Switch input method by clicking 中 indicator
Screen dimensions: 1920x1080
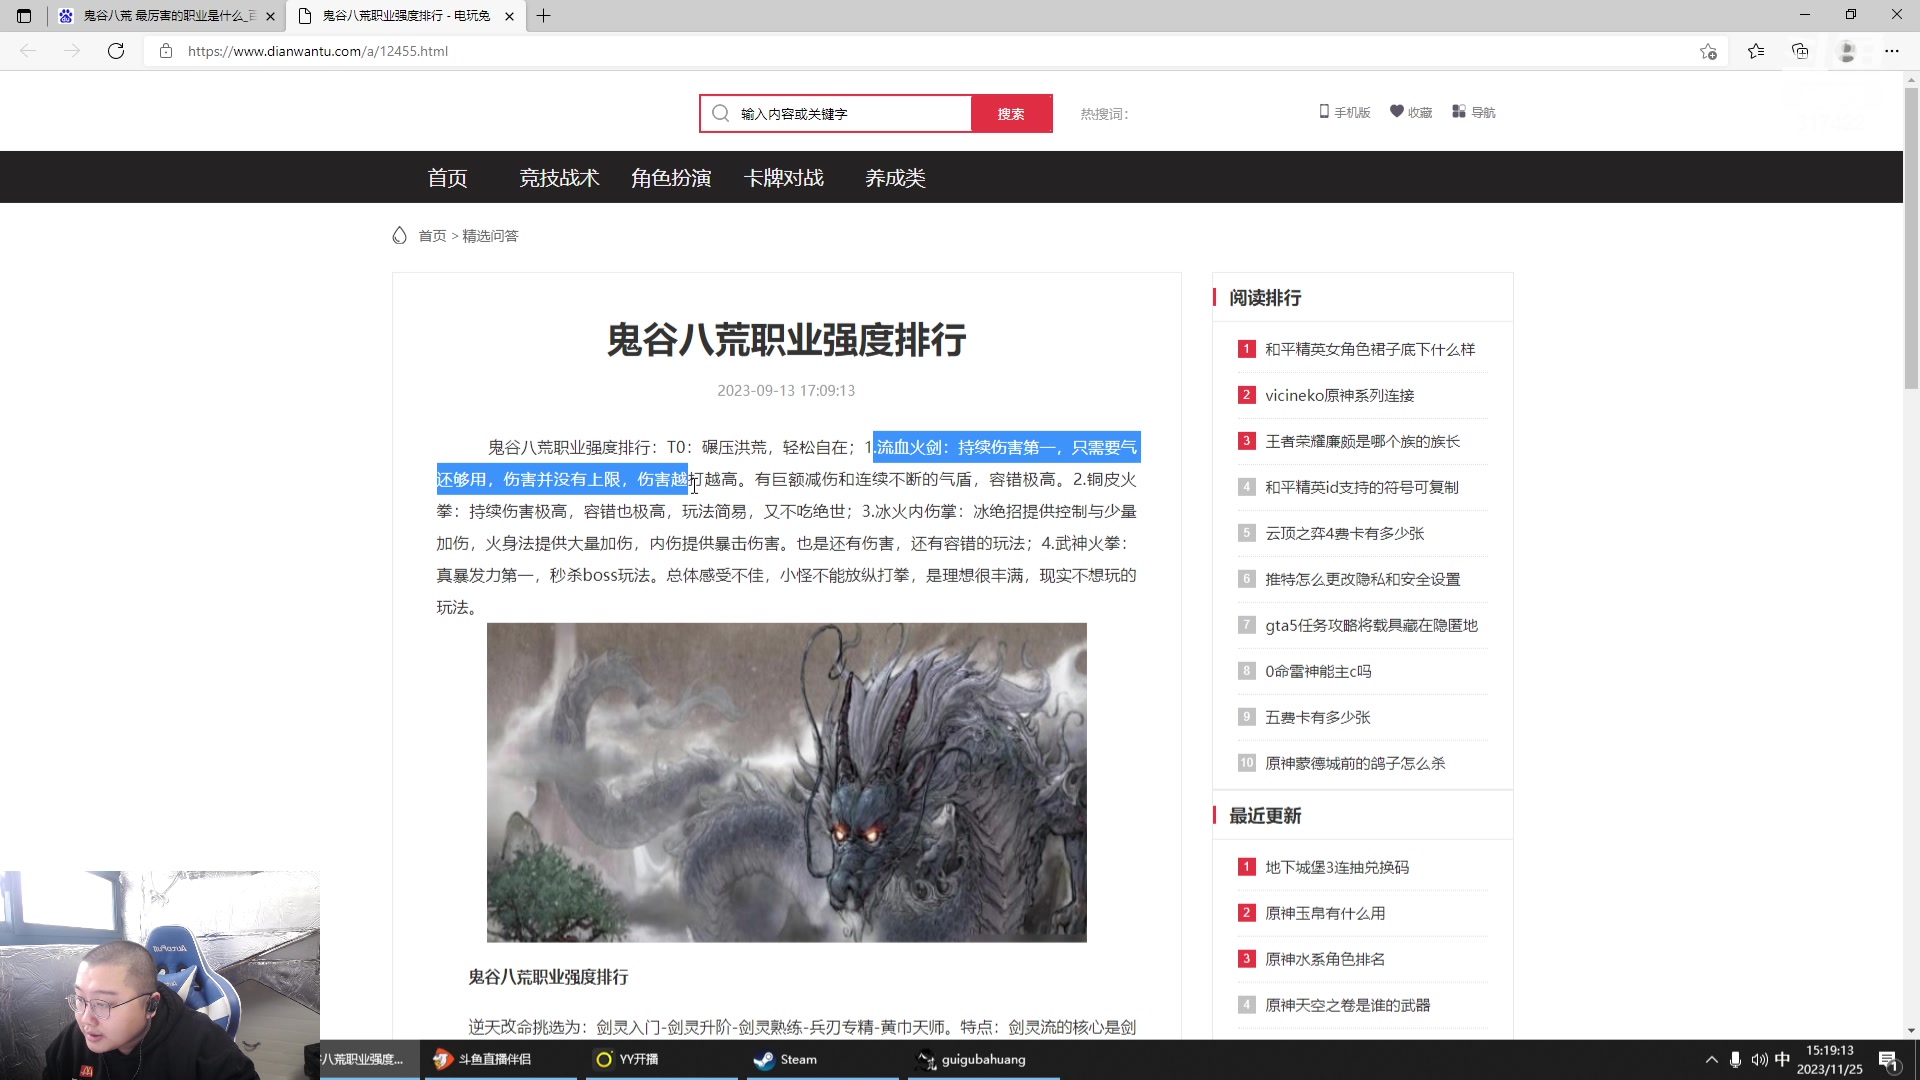click(x=1782, y=1059)
